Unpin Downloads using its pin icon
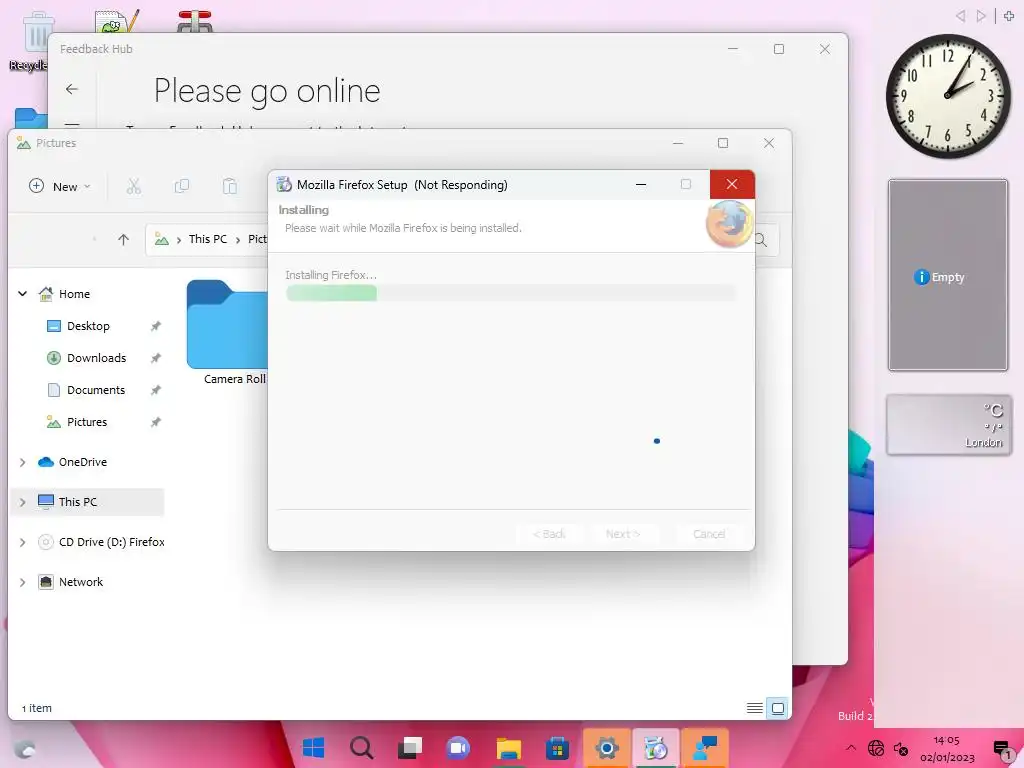1024x768 pixels. pos(155,358)
